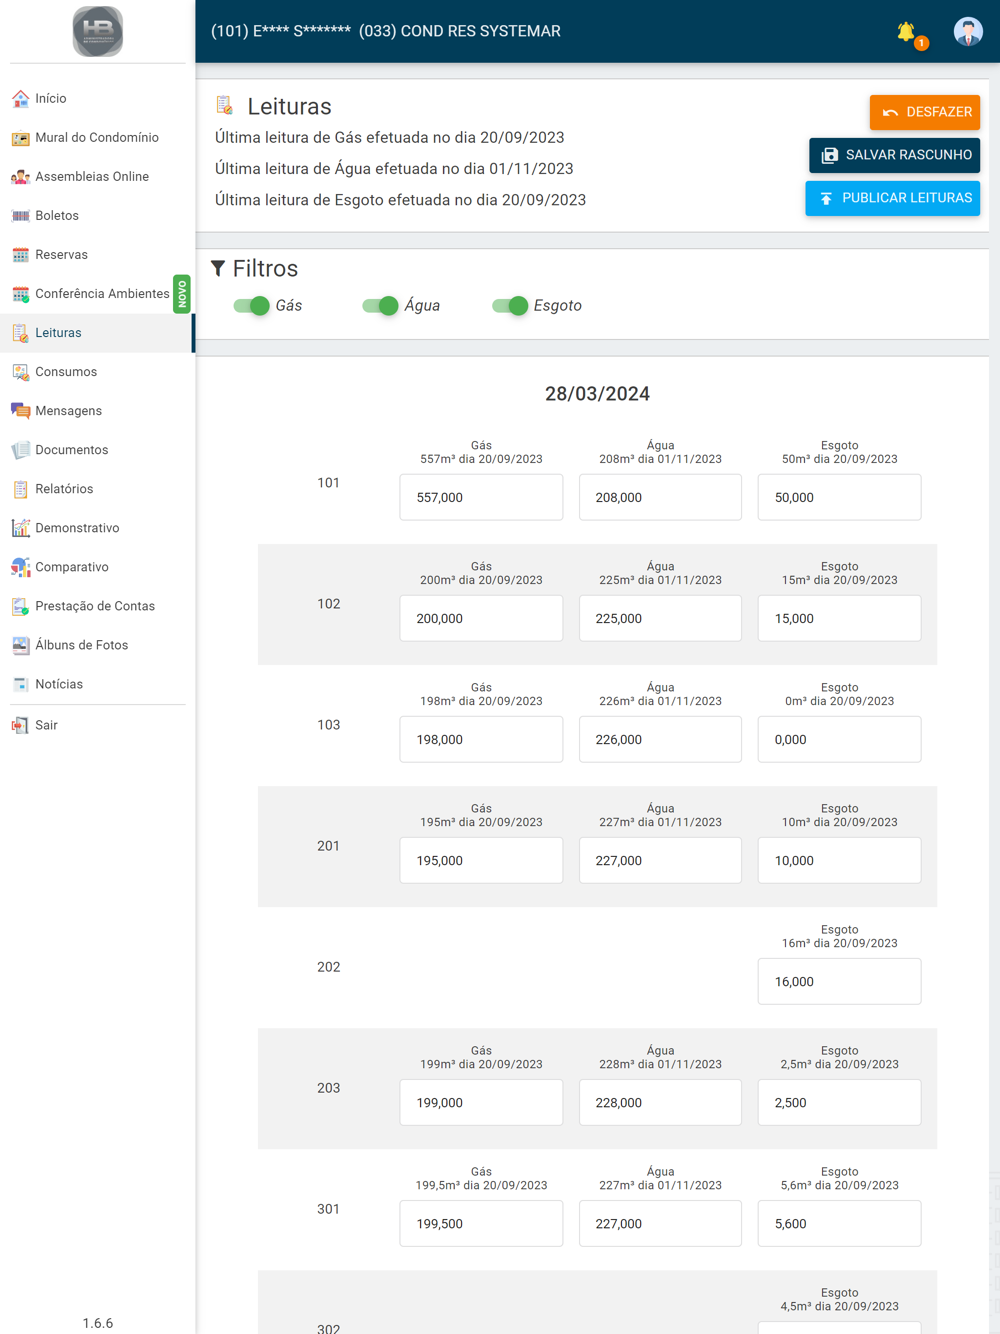Click the Relatórios clipboard icon
Screen dimensions: 1000x1334
pos(20,488)
